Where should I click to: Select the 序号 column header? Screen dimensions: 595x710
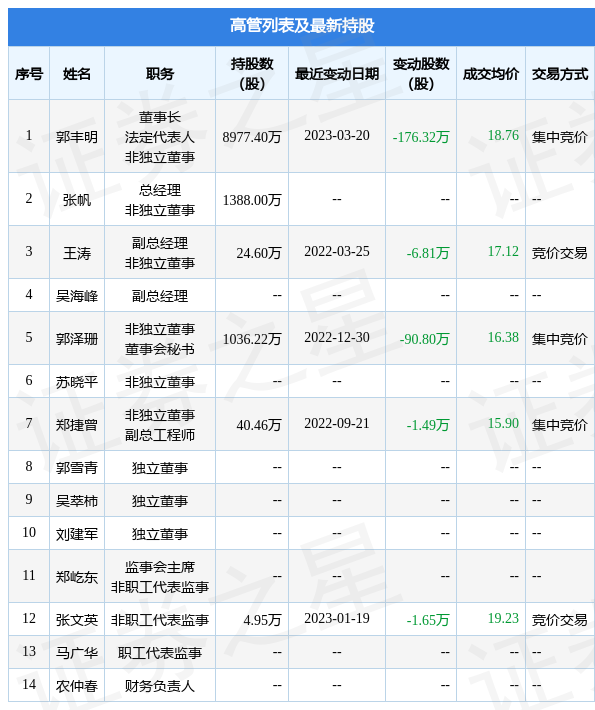click(29, 74)
